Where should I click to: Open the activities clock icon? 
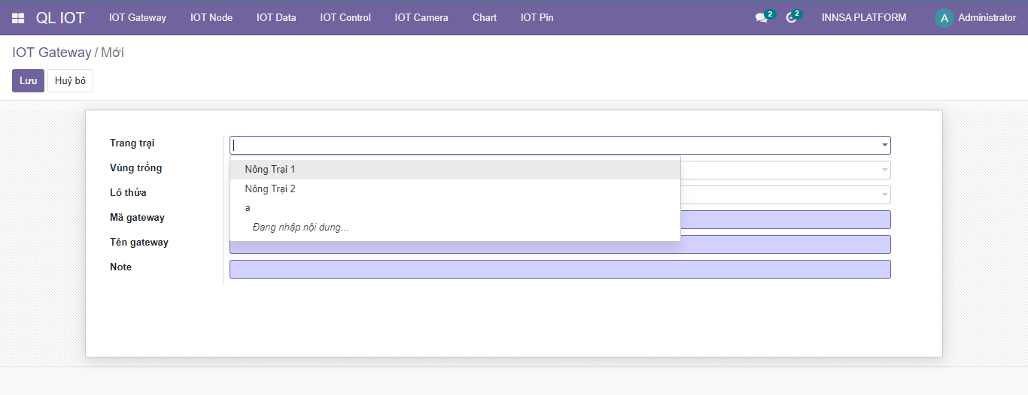(x=791, y=18)
